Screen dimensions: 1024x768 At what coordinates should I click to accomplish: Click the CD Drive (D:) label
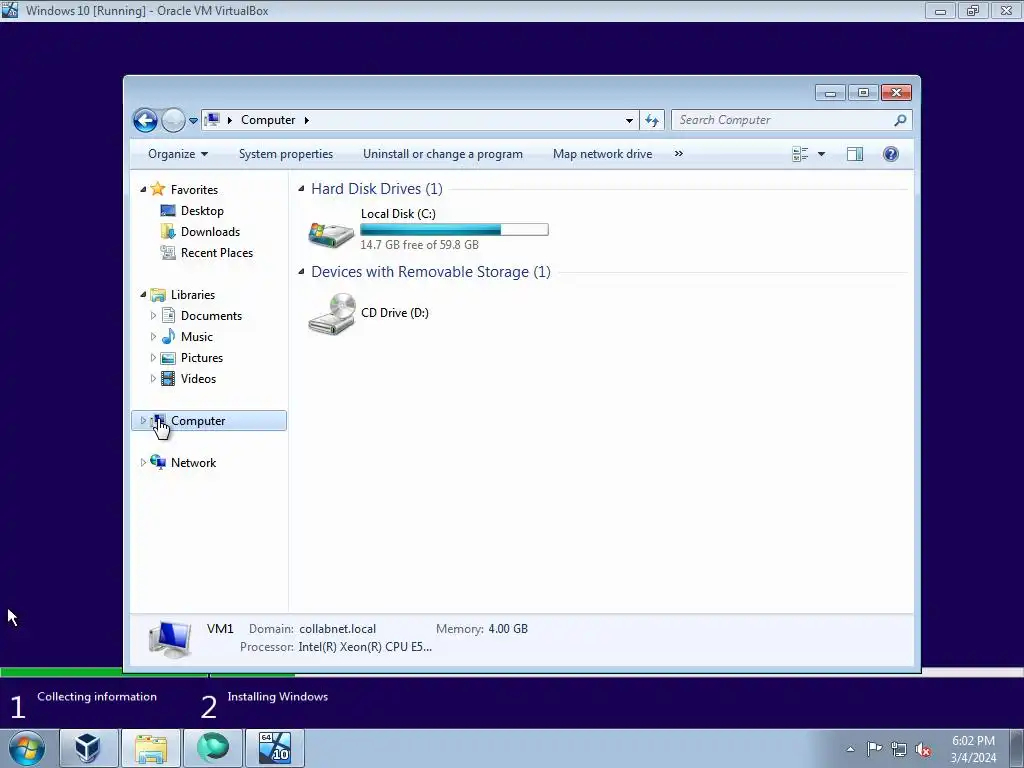[394, 313]
